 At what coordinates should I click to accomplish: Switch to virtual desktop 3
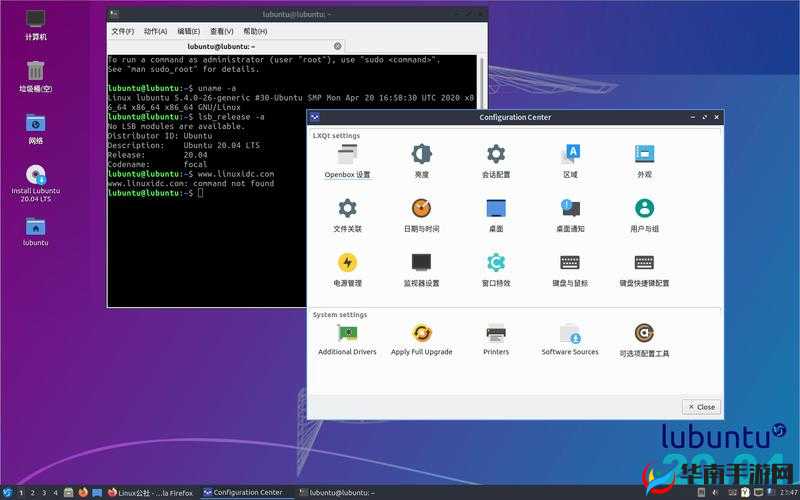[x=44, y=493]
